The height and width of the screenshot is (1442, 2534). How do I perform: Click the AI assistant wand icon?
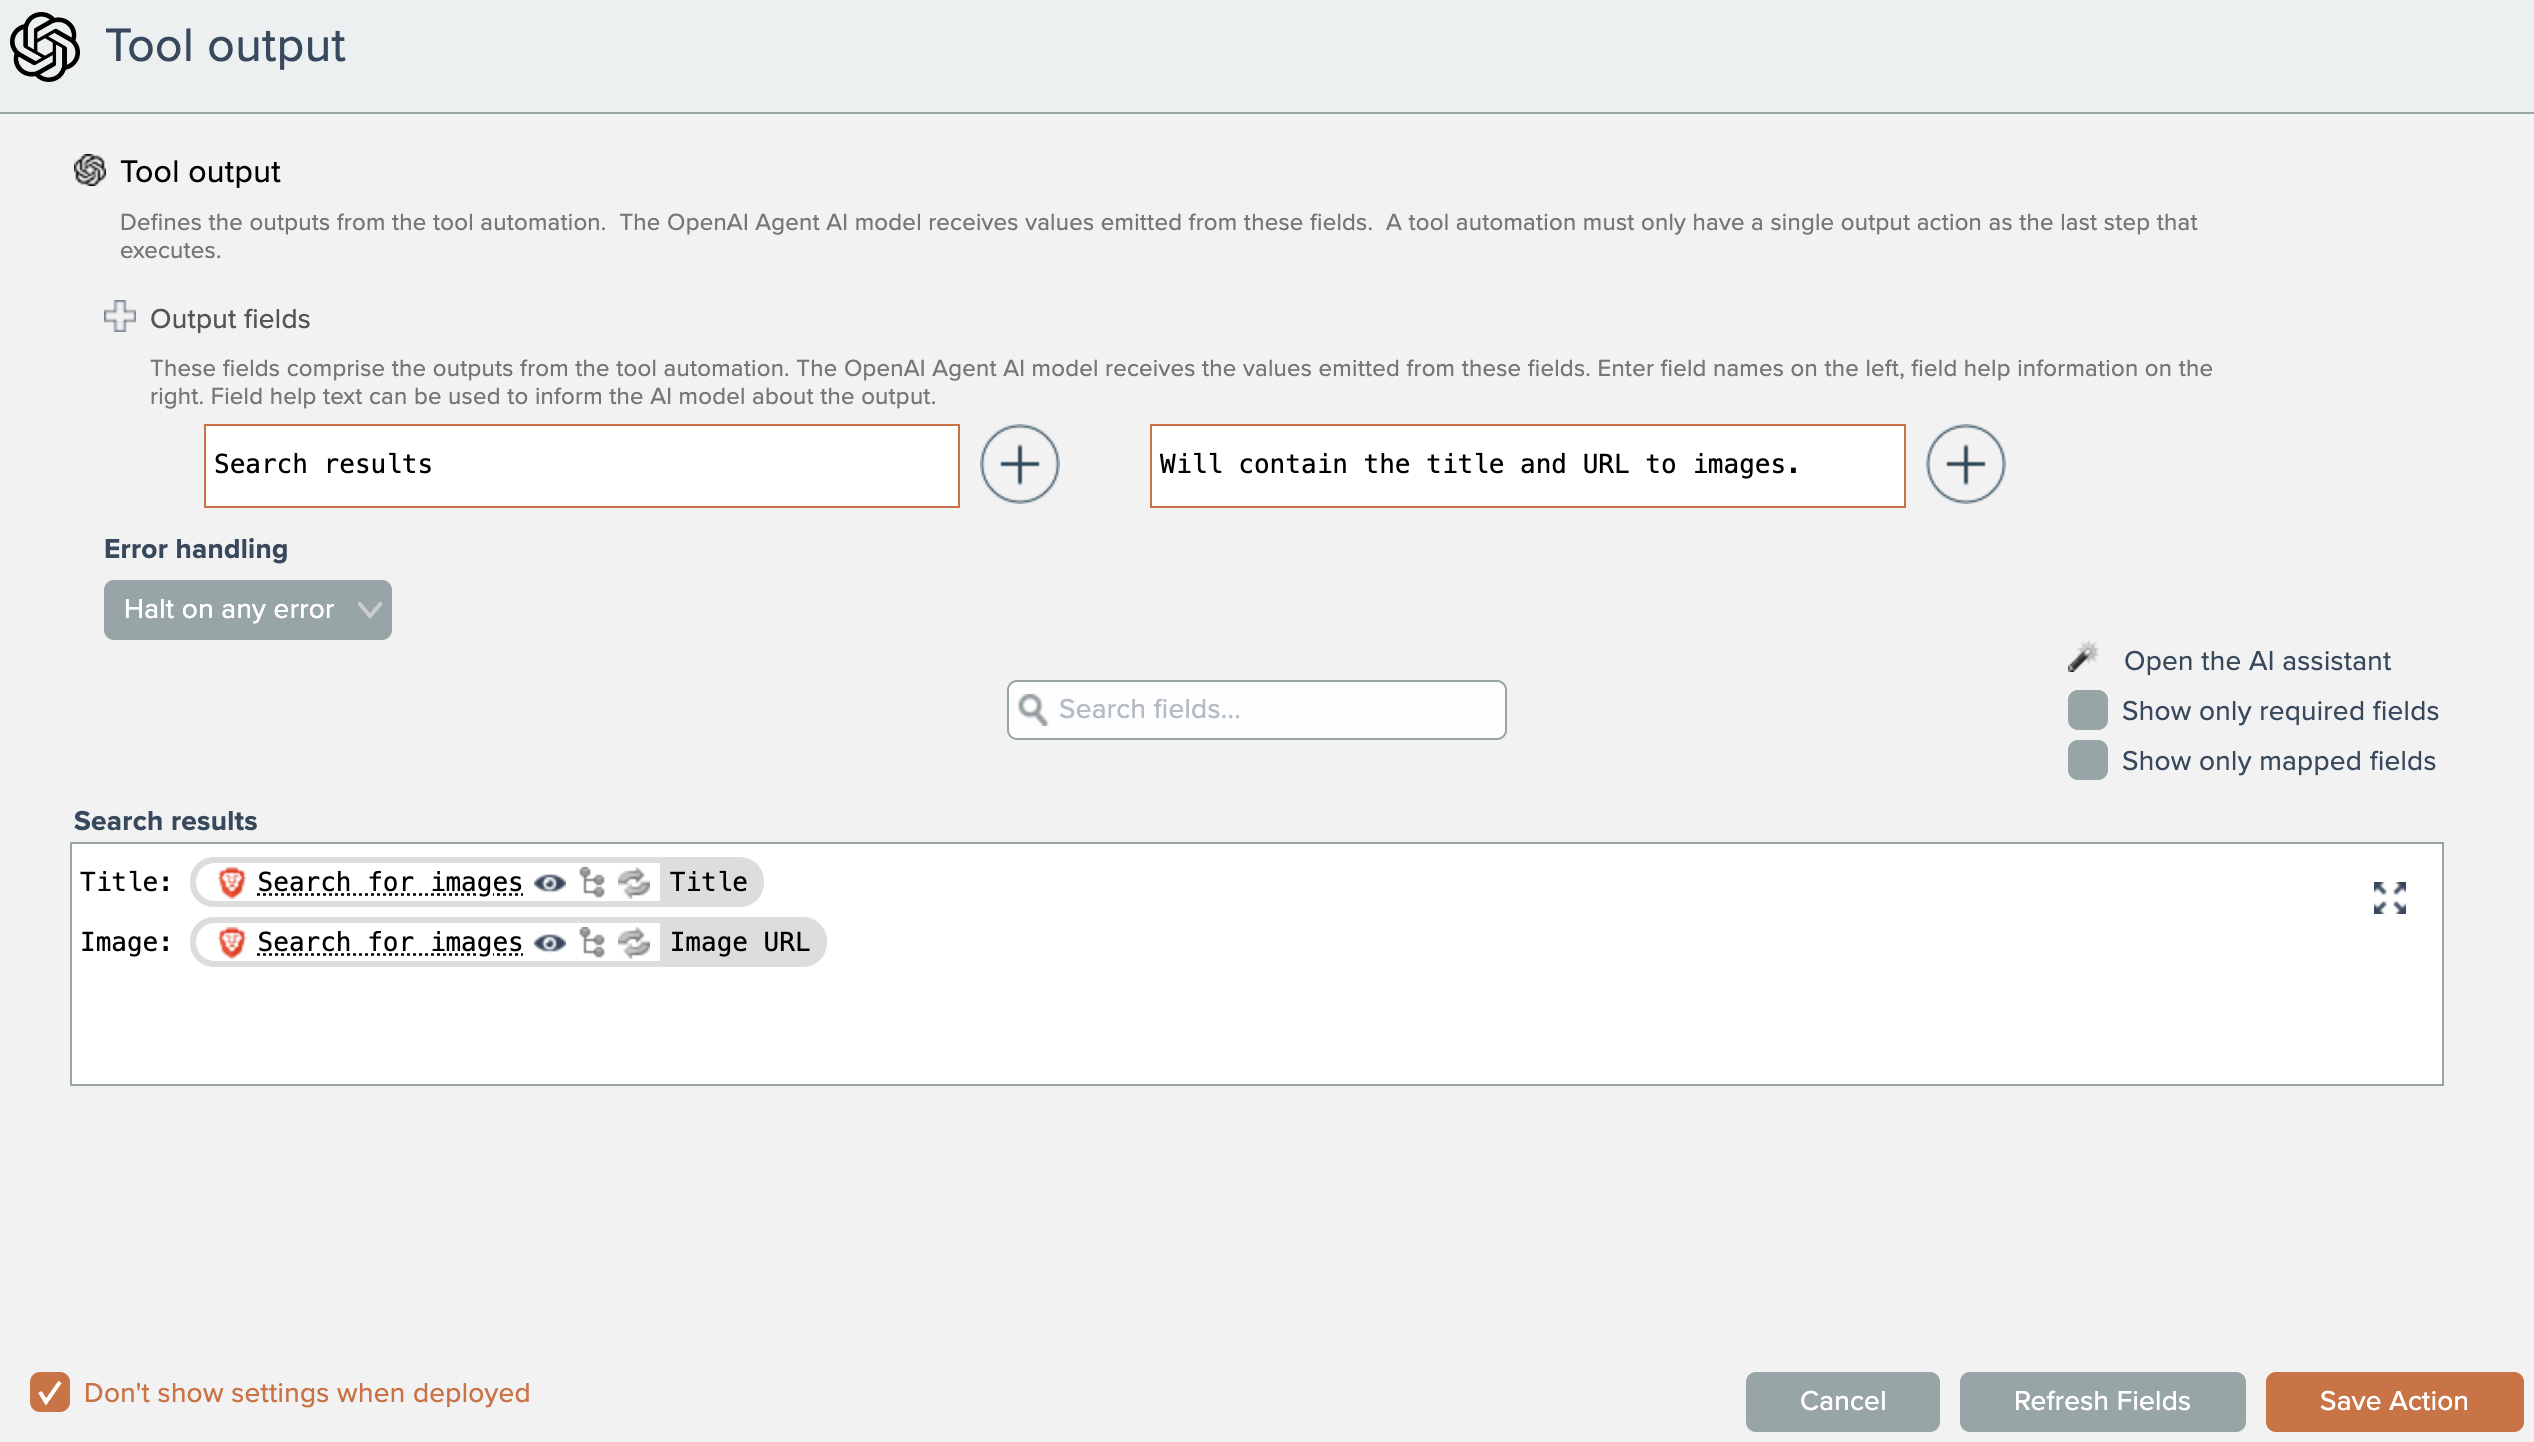point(2083,658)
